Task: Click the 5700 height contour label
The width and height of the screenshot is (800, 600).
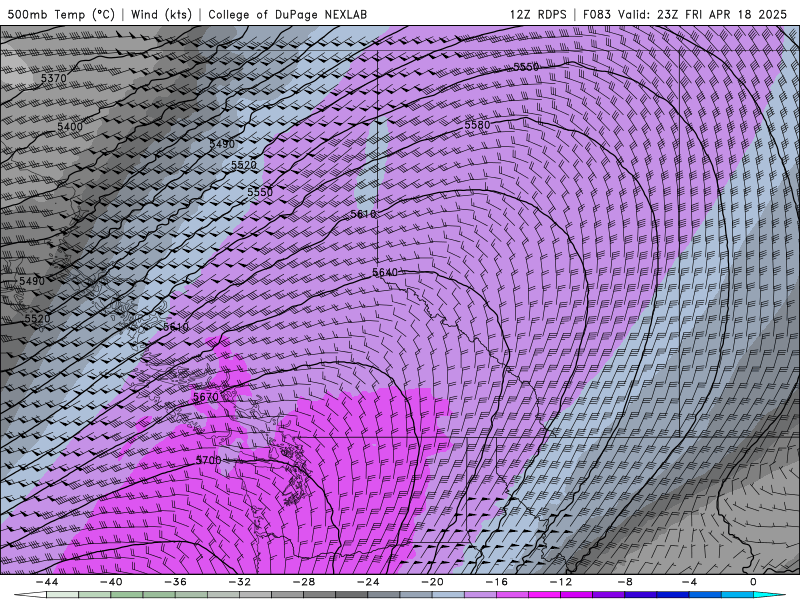Action: point(209,460)
